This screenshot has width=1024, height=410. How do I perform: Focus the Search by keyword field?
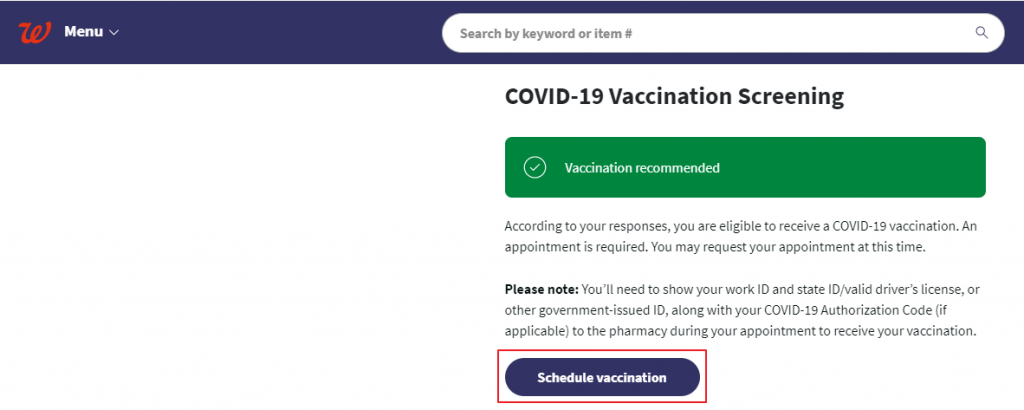pos(700,33)
